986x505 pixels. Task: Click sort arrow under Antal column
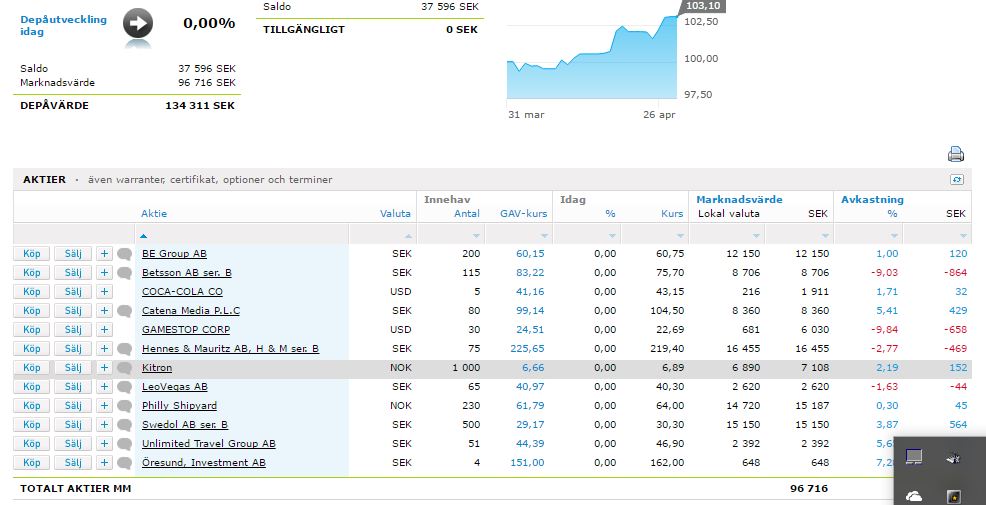click(476, 236)
